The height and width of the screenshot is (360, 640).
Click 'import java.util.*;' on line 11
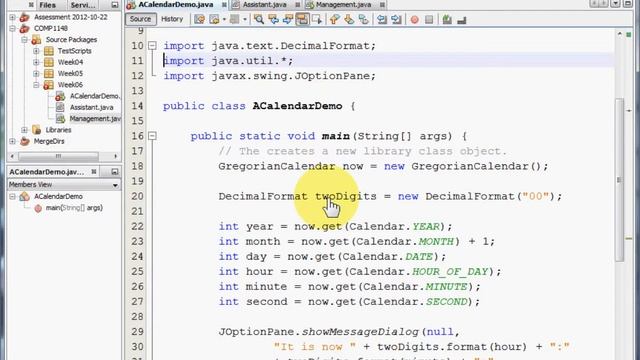(228, 61)
